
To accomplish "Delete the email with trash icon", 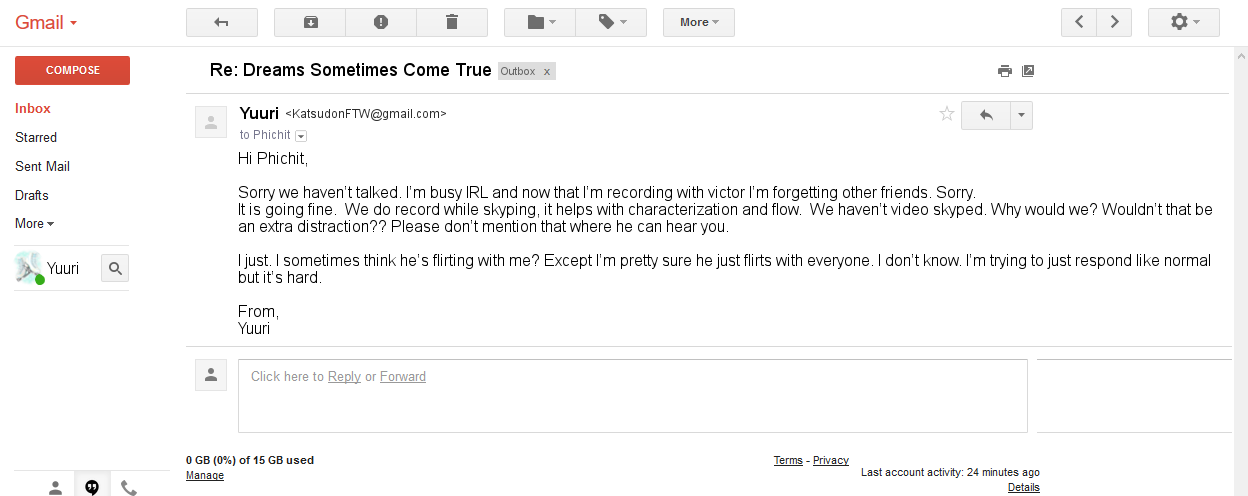I will point(452,22).
